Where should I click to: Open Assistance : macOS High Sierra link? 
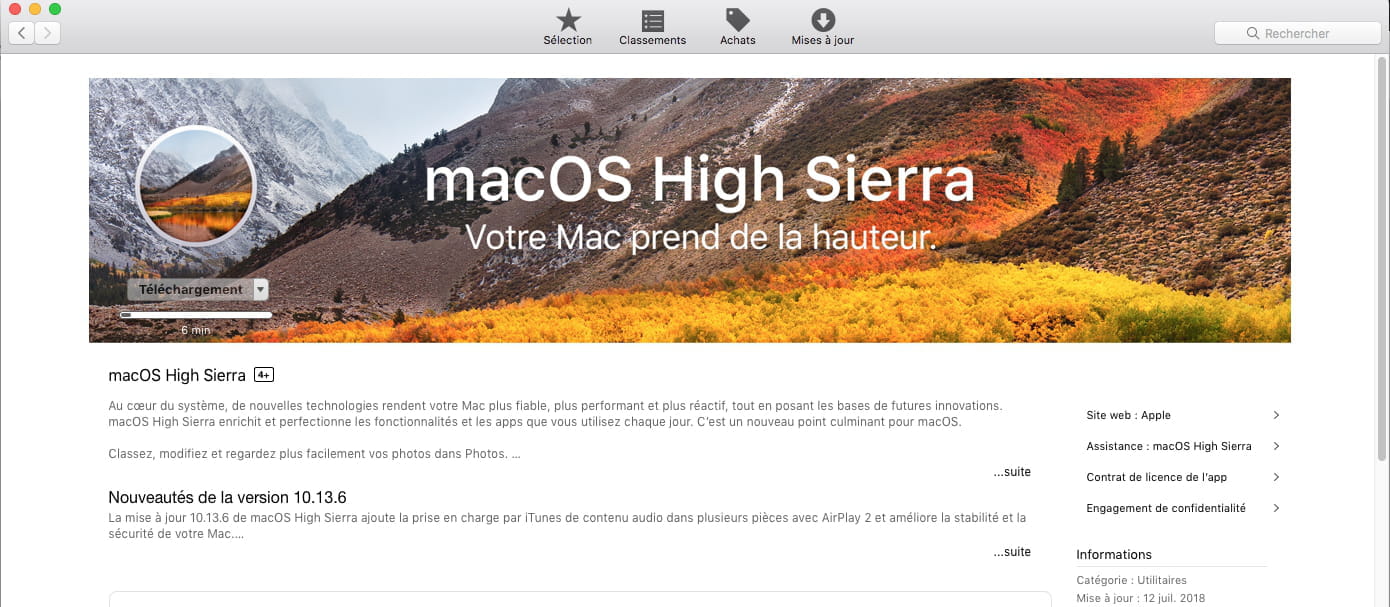(1169, 446)
